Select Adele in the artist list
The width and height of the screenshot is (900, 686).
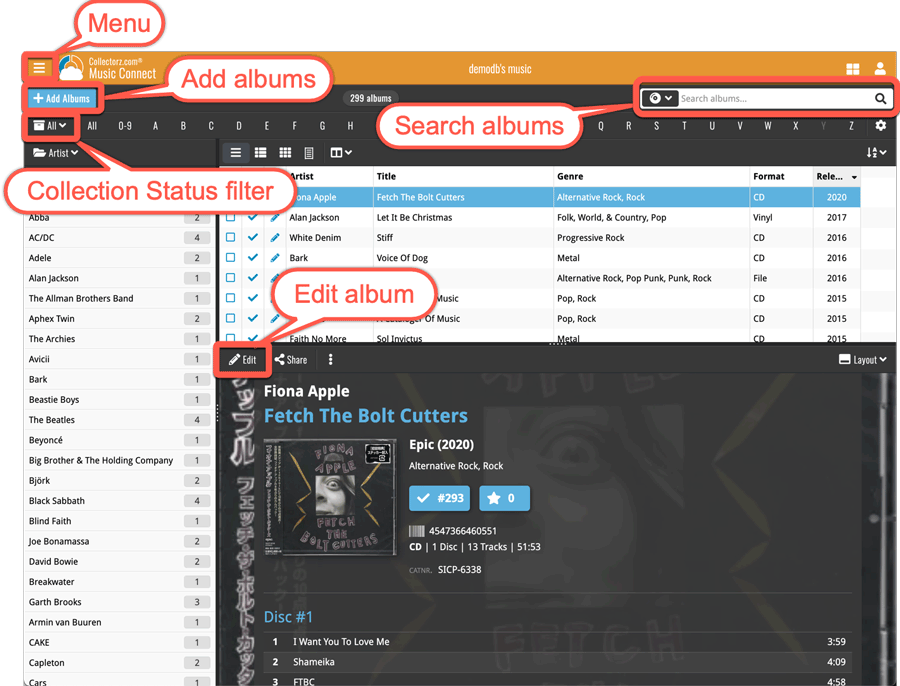tap(118, 258)
